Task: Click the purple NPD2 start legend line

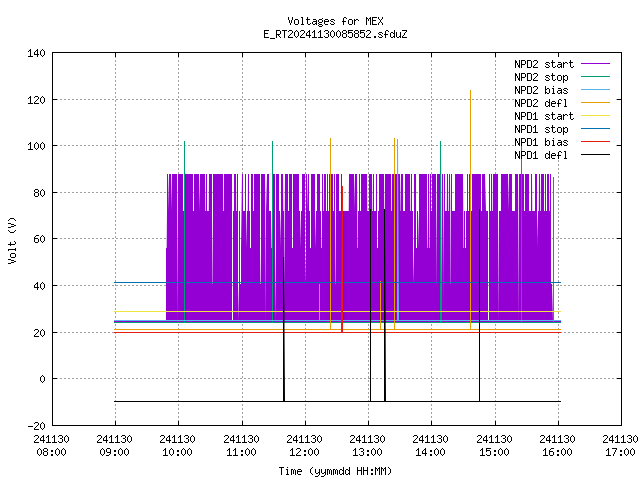Action: coord(596,64)
